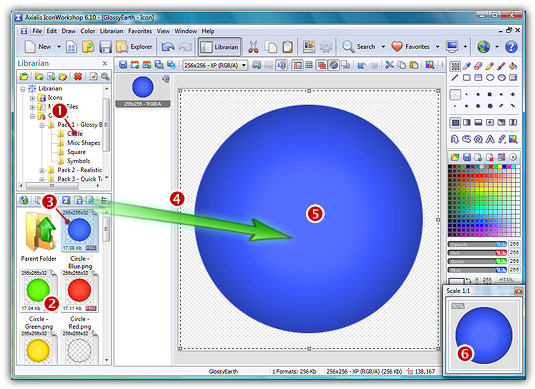The width and height of the screenshot is (535, 389).
Task: Toggle the grid display button
Action: coord(309,65)
